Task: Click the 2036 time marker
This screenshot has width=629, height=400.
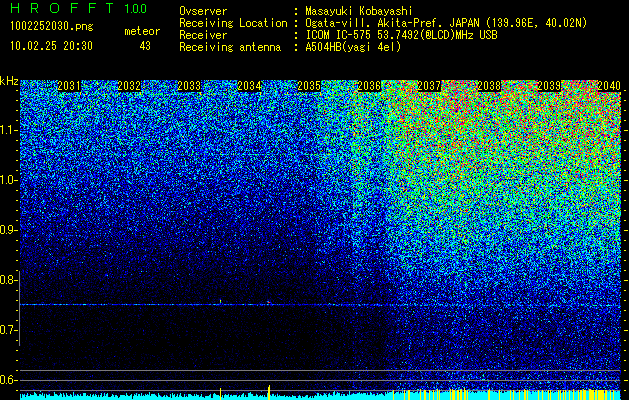Action: 369,86
